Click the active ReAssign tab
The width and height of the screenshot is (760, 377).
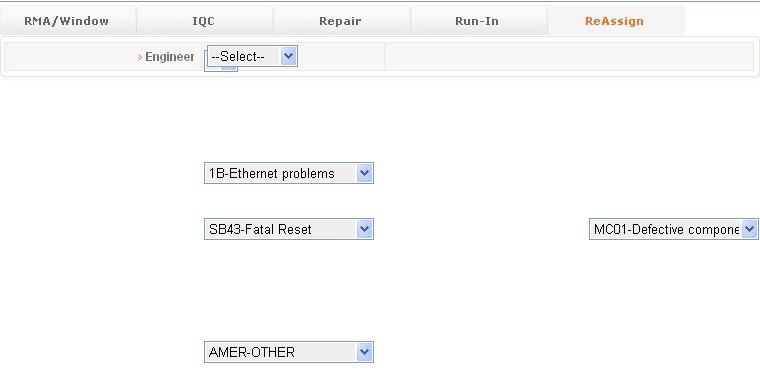[615, 21]
